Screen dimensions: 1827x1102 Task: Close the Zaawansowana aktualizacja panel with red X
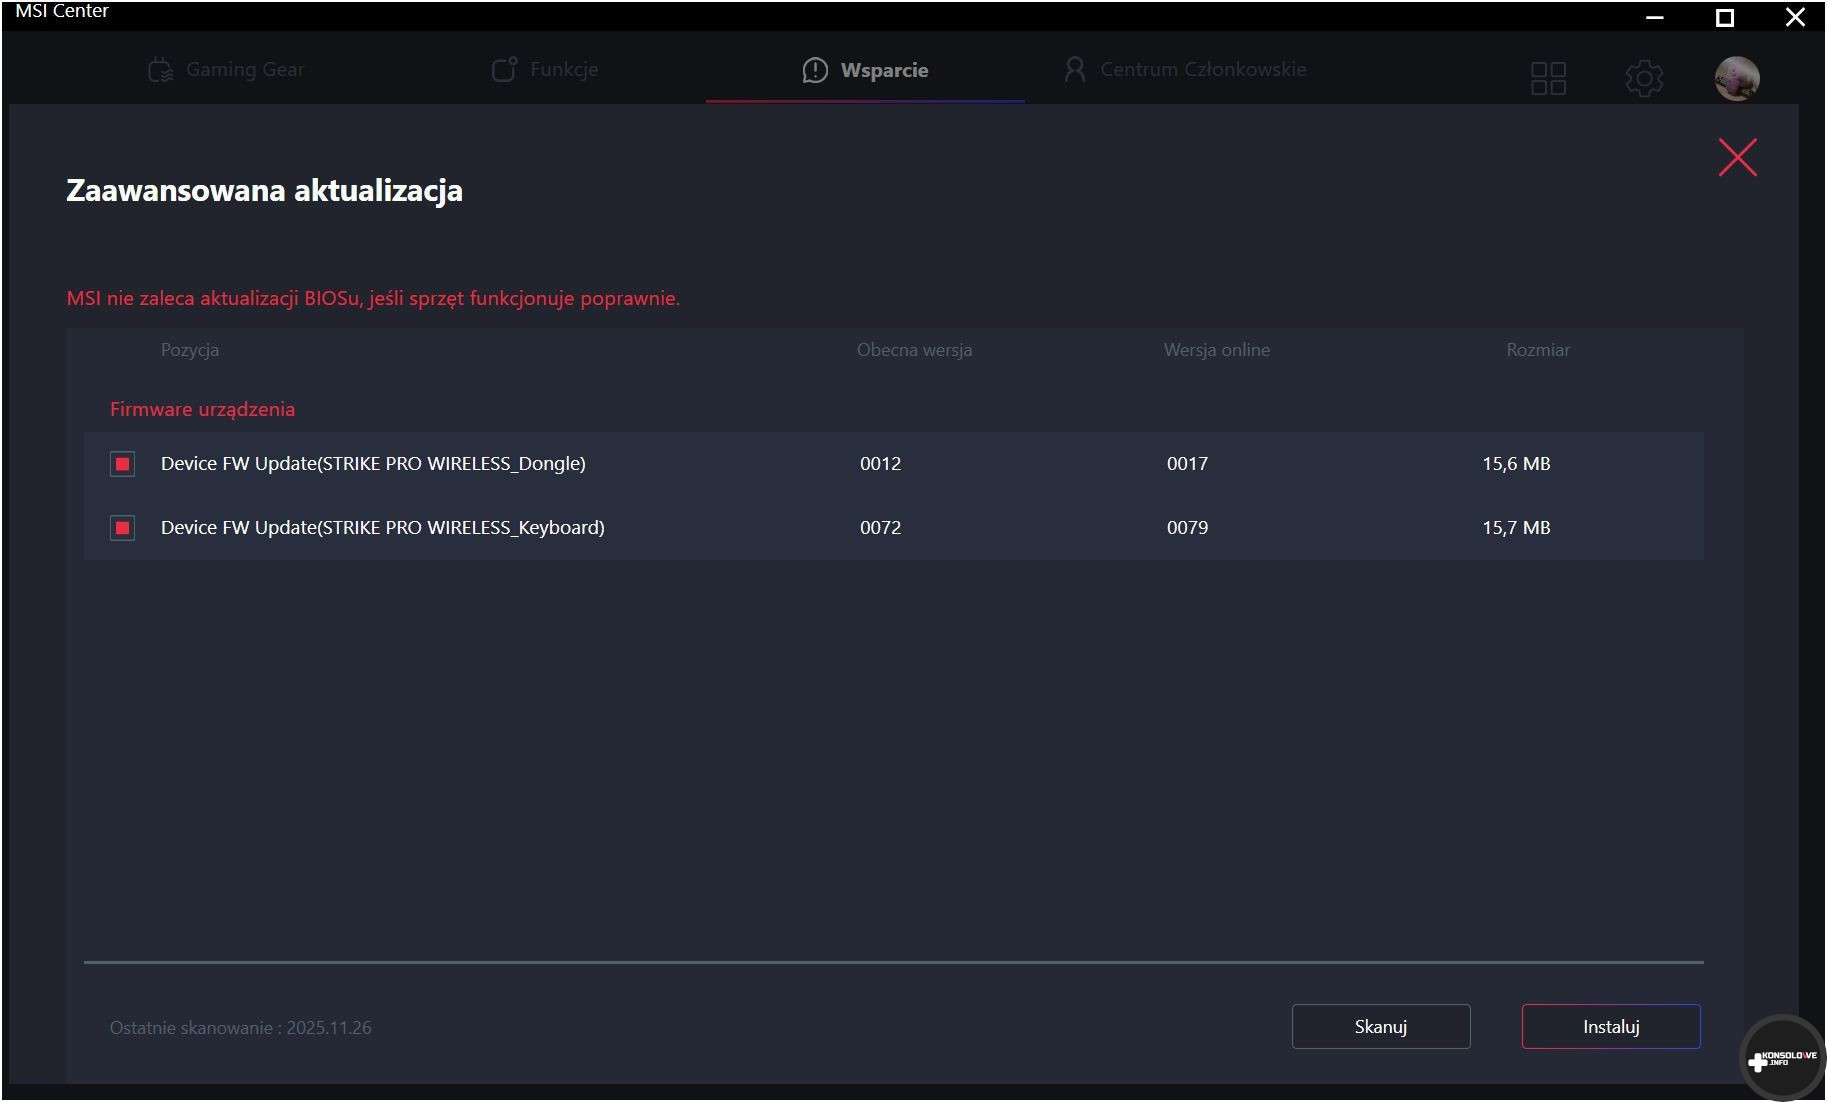[x=1737, y=157]
